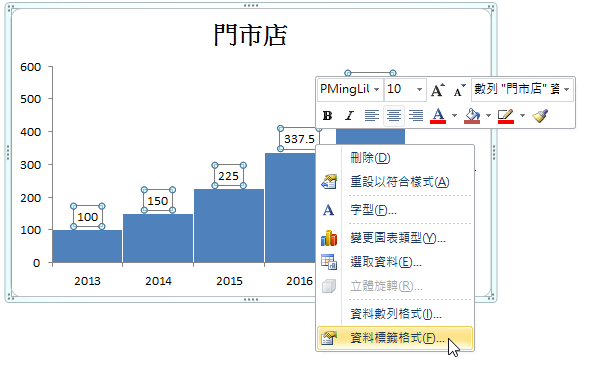Click the 重設以符合樣式 reset icon
The width and height of the screenshot is (600, 365).
(329, 182)
